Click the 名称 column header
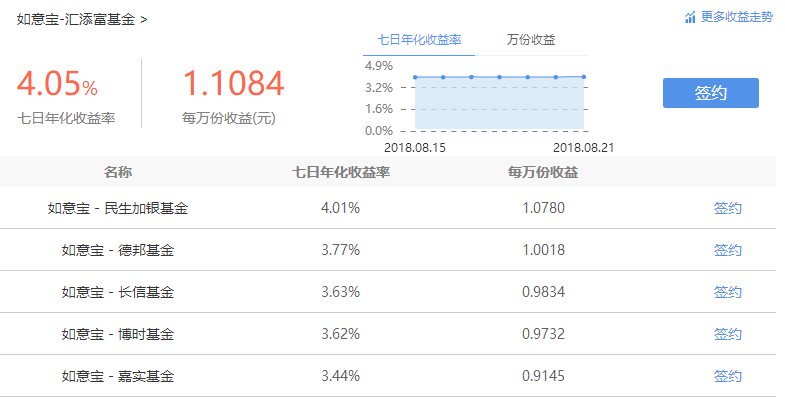Image resolution: width=785 pixels, height=400 pixels. (118, 172)
